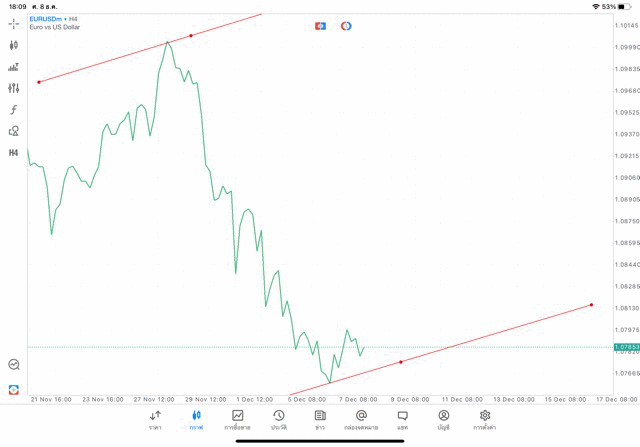Open the indicators function (f) icon
This screenshot has height=447, width=640.
click(x=14, y=109)
